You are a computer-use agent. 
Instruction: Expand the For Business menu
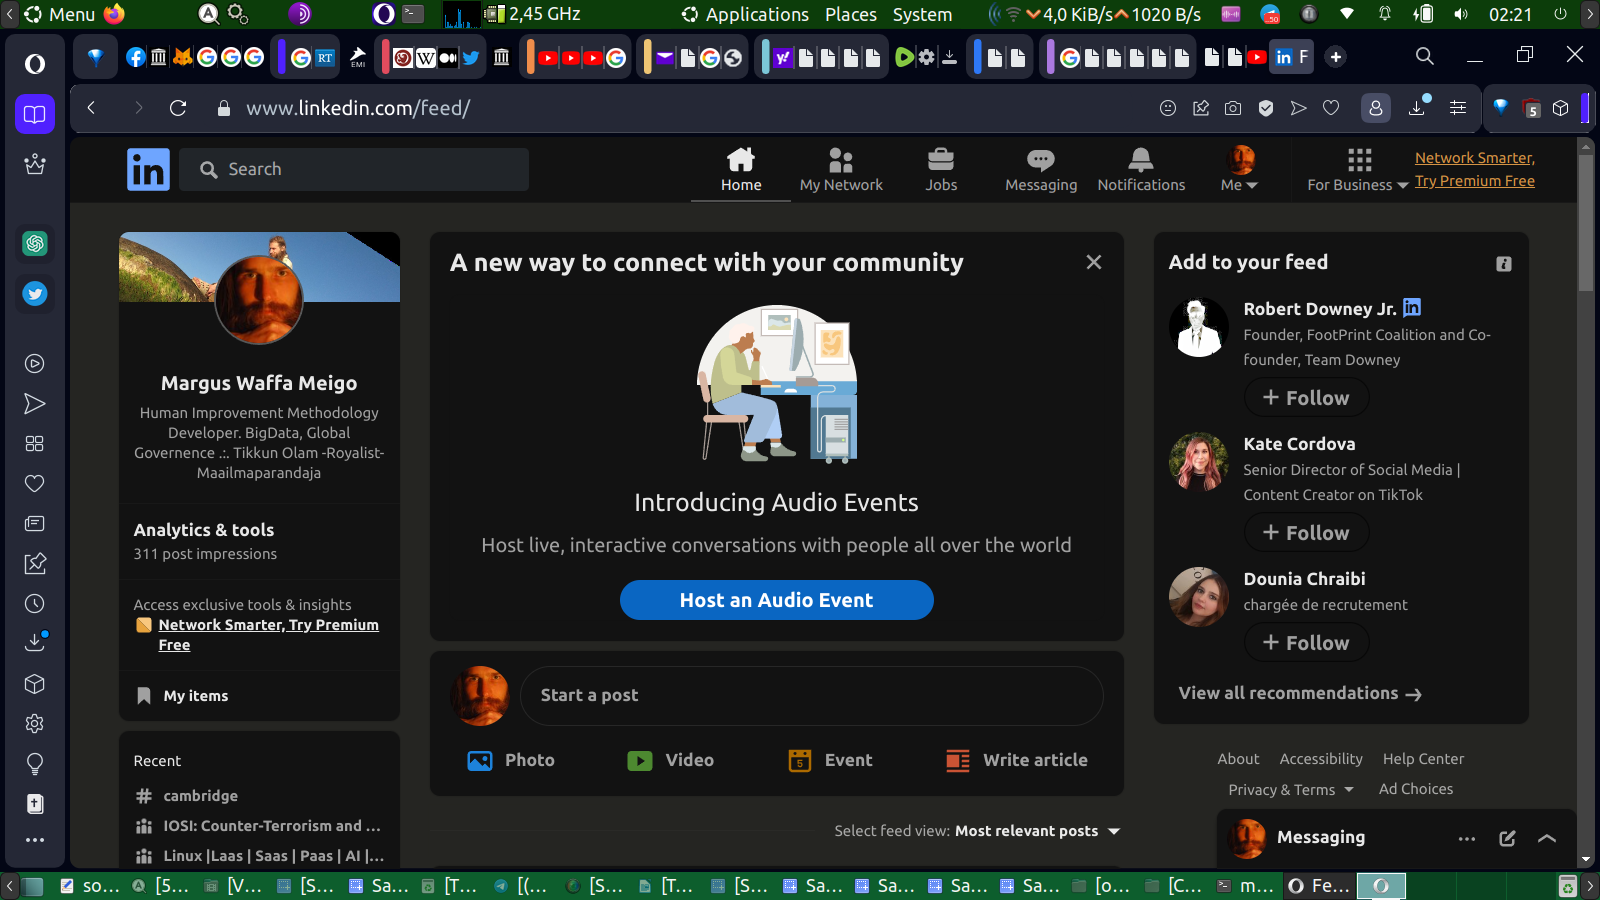1358,170
